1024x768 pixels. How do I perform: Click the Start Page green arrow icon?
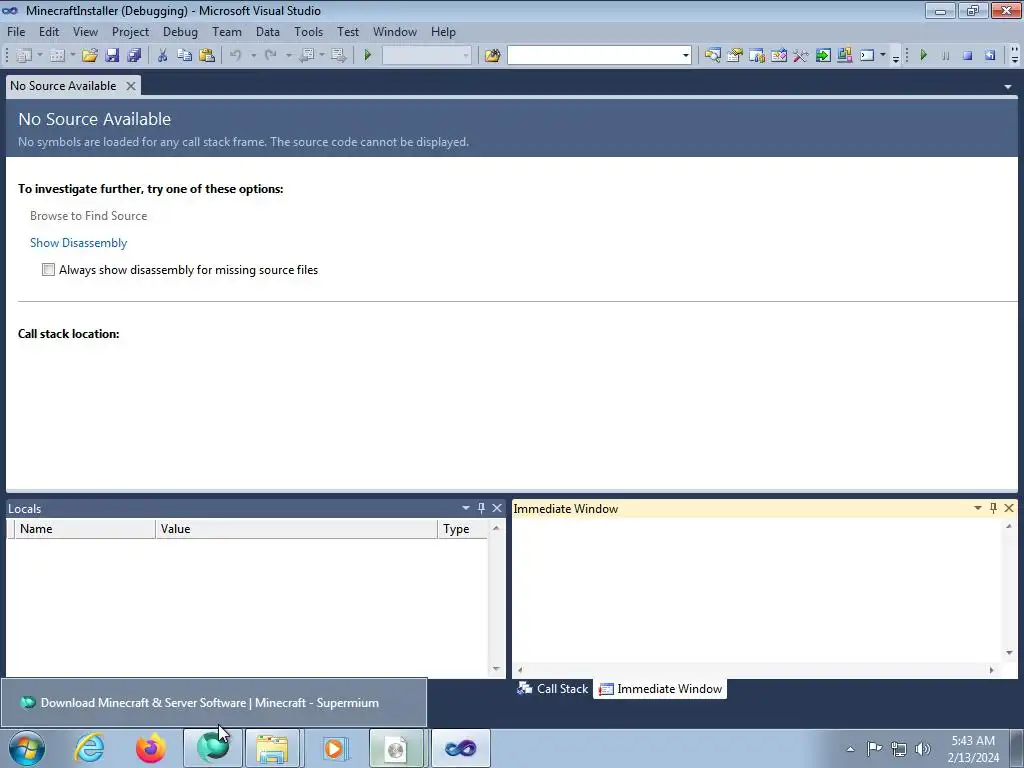[x=823, y=56]
